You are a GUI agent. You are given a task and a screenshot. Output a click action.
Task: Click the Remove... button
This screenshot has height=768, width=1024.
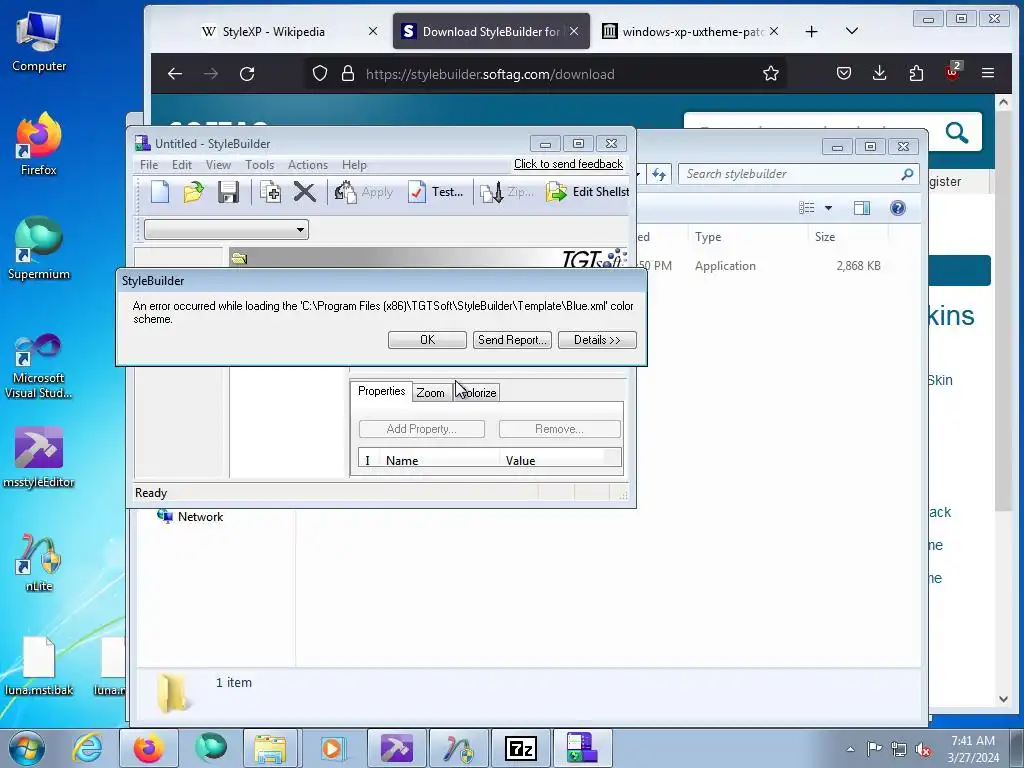pos(559,429)
